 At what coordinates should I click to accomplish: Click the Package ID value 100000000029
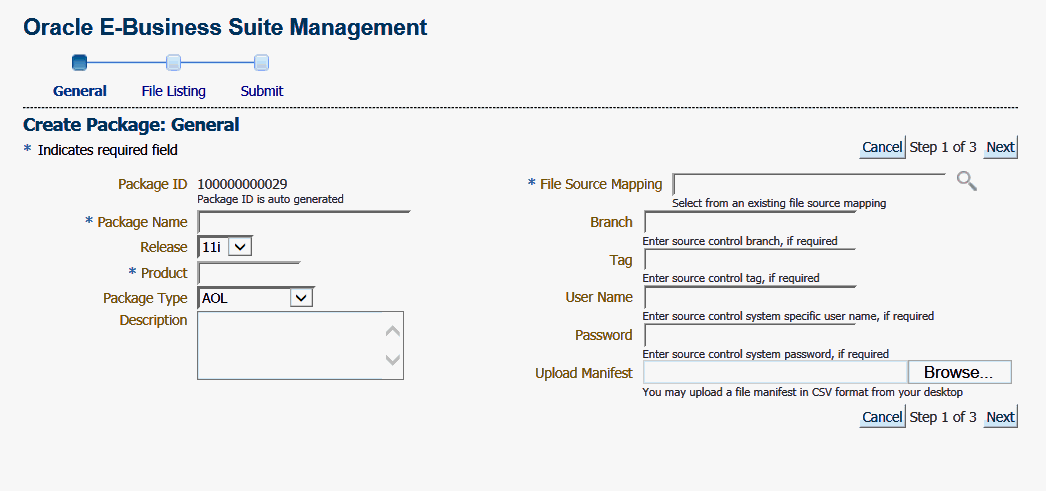243,184
